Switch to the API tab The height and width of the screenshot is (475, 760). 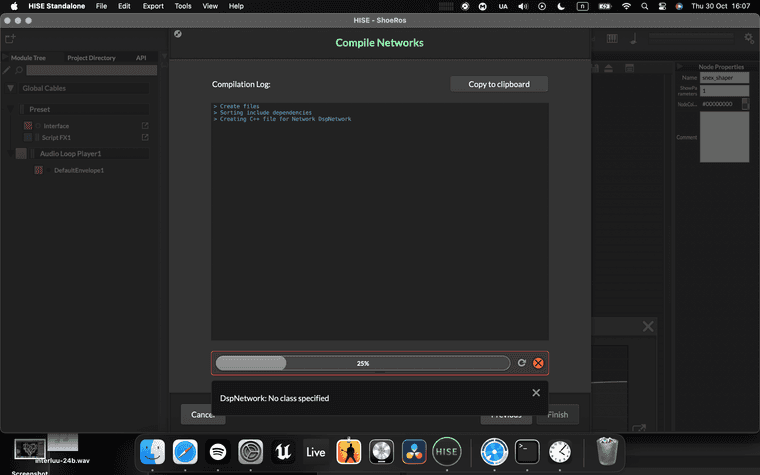(x=141, y=58)
